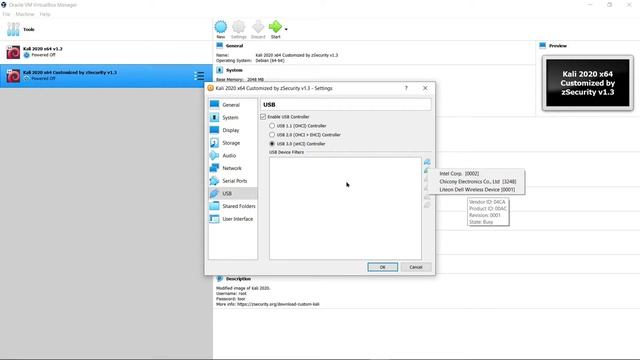Select USB 1.1 (OHCI) Controller radio button
The height and width of the screenshot is (360, 640).
pos(272,126)
